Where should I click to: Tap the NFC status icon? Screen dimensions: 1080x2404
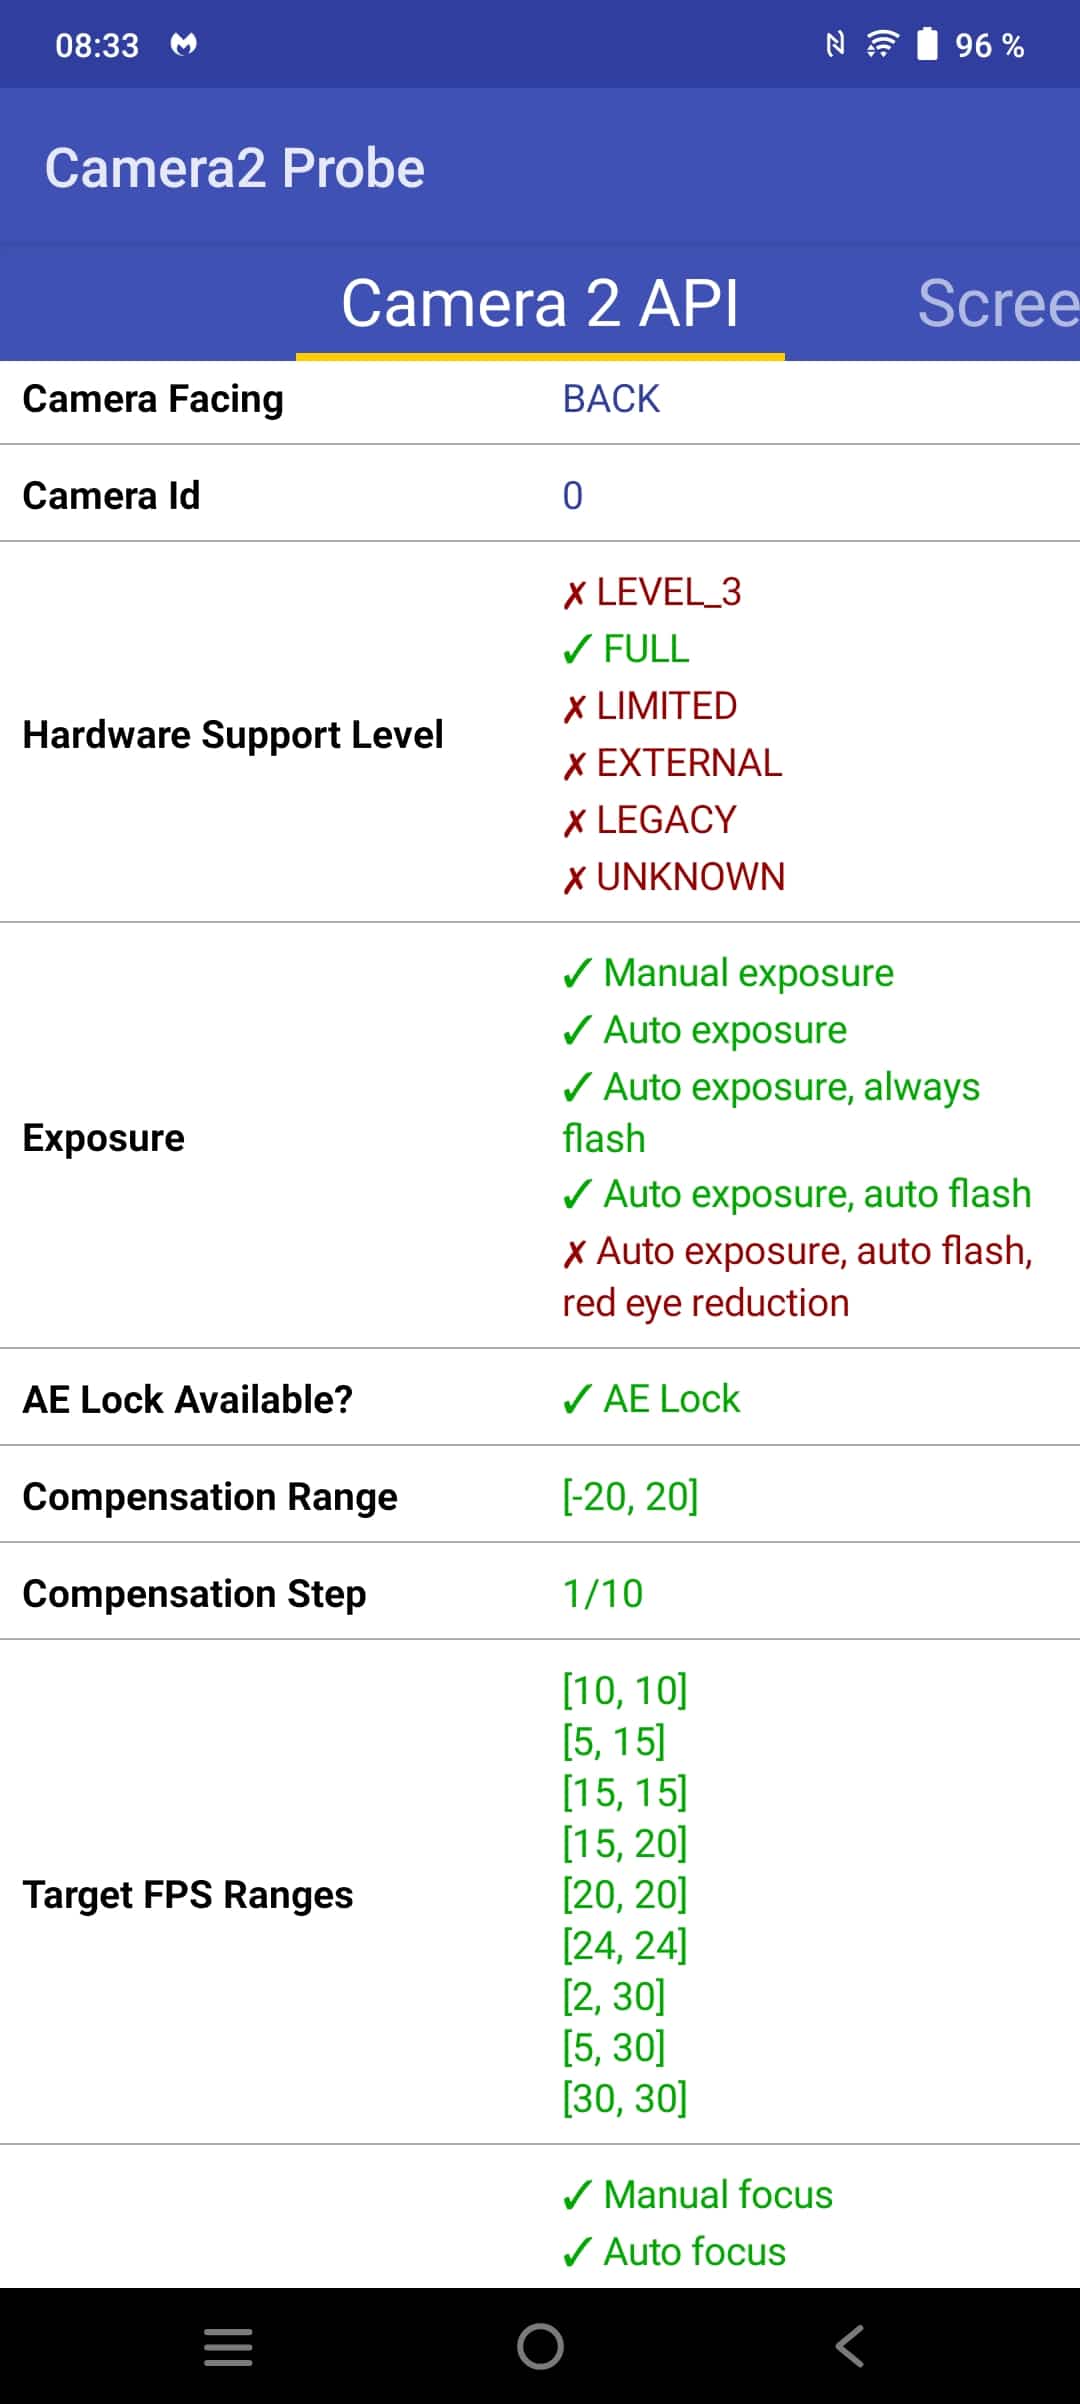click(x=835, y=44)
